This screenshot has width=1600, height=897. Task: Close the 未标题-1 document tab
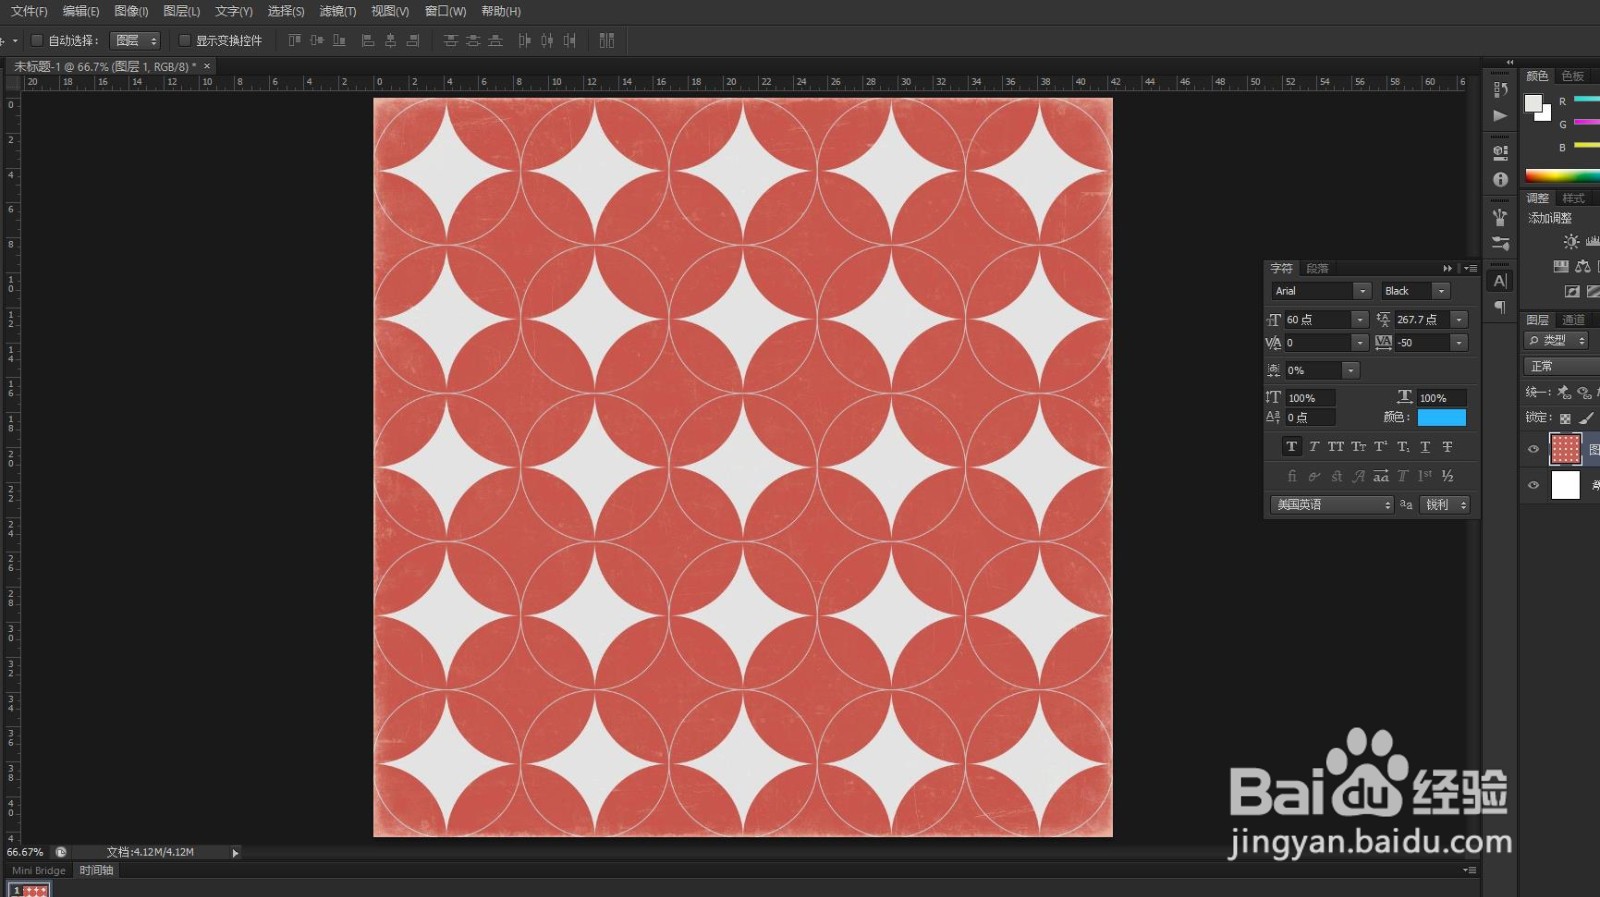click(x=207, y=66)
